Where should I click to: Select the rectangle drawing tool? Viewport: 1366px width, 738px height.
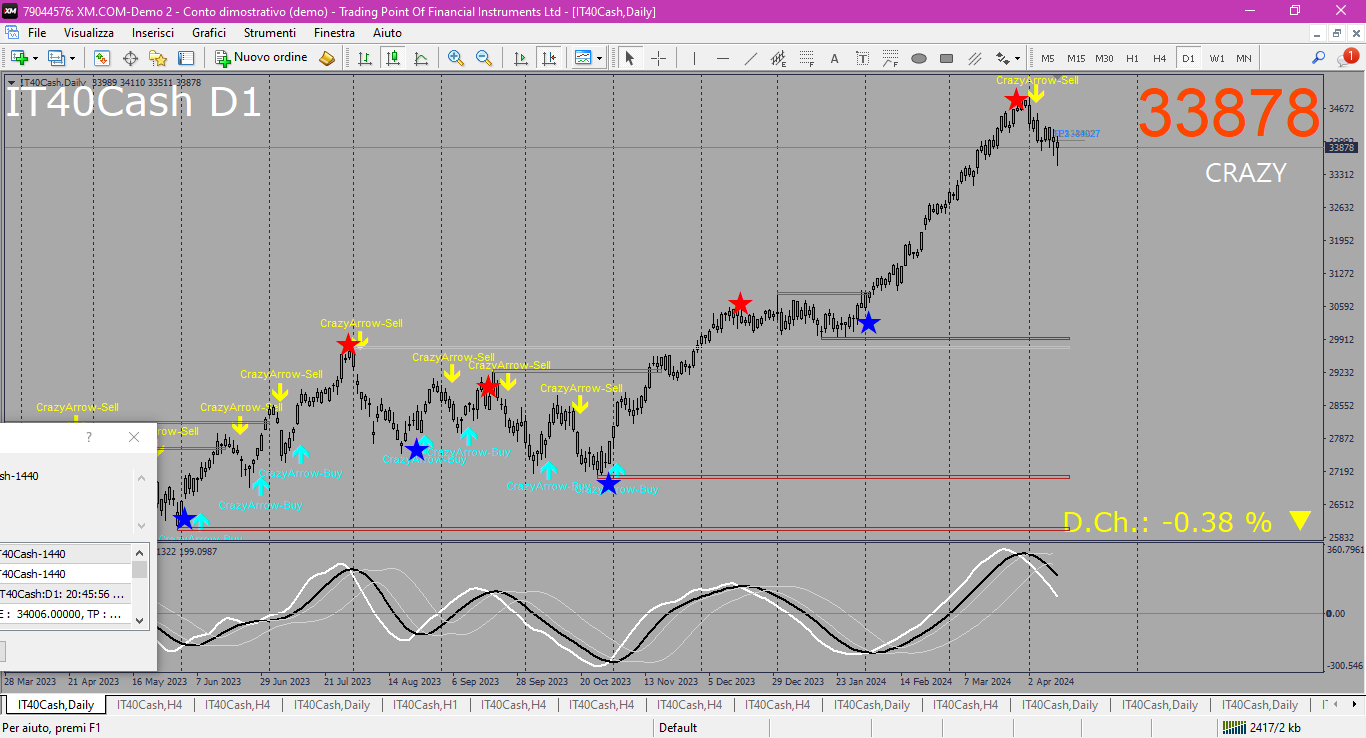click(946, 58)
